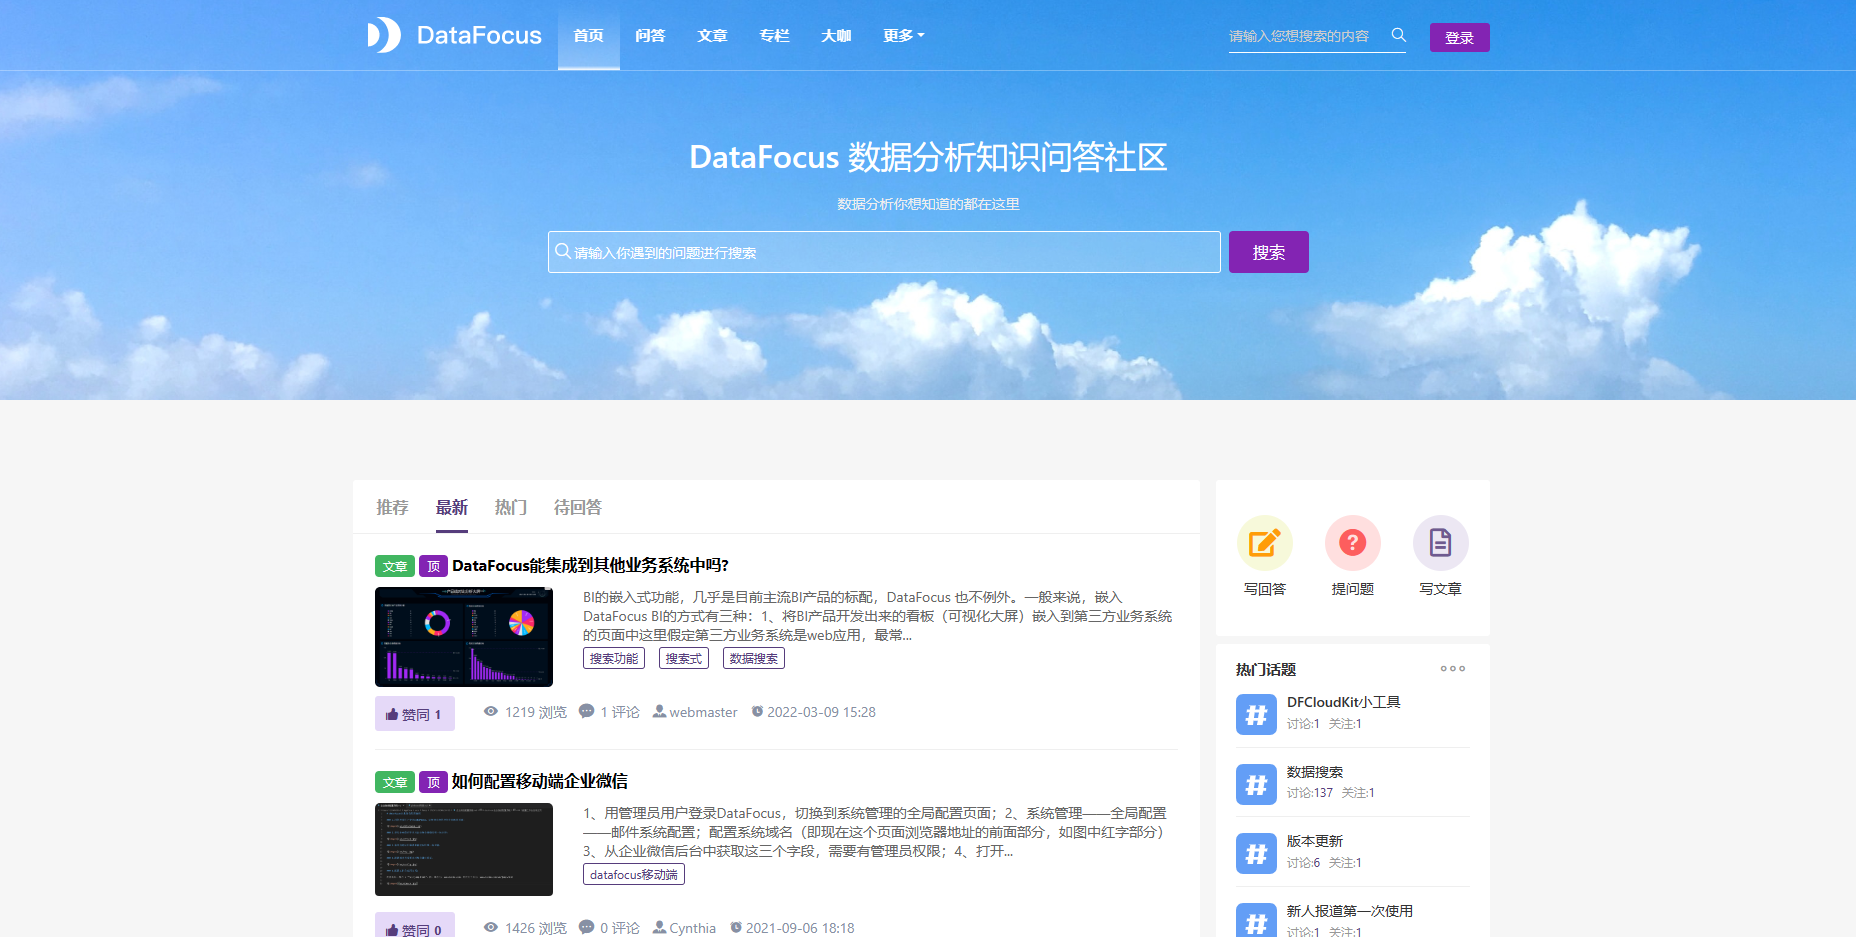The height and width of the screenshot is (937, 1856).
Task: Click the hashtag icon beside 数据搜索 topic
Action: pyautogui.click(x=1256, y=784)
